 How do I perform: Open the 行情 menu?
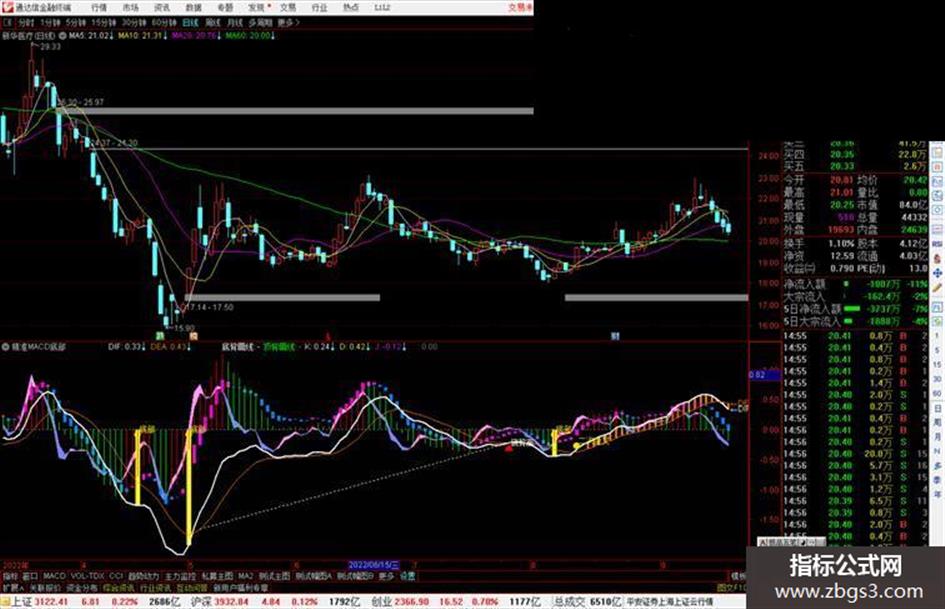point(99,7)
